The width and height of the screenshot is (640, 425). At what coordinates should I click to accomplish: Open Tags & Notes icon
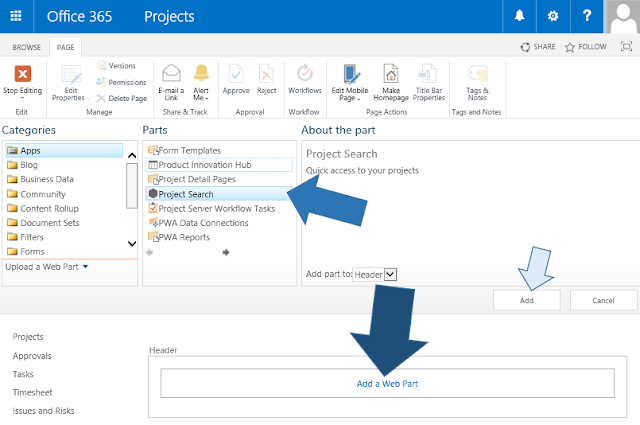477,82
